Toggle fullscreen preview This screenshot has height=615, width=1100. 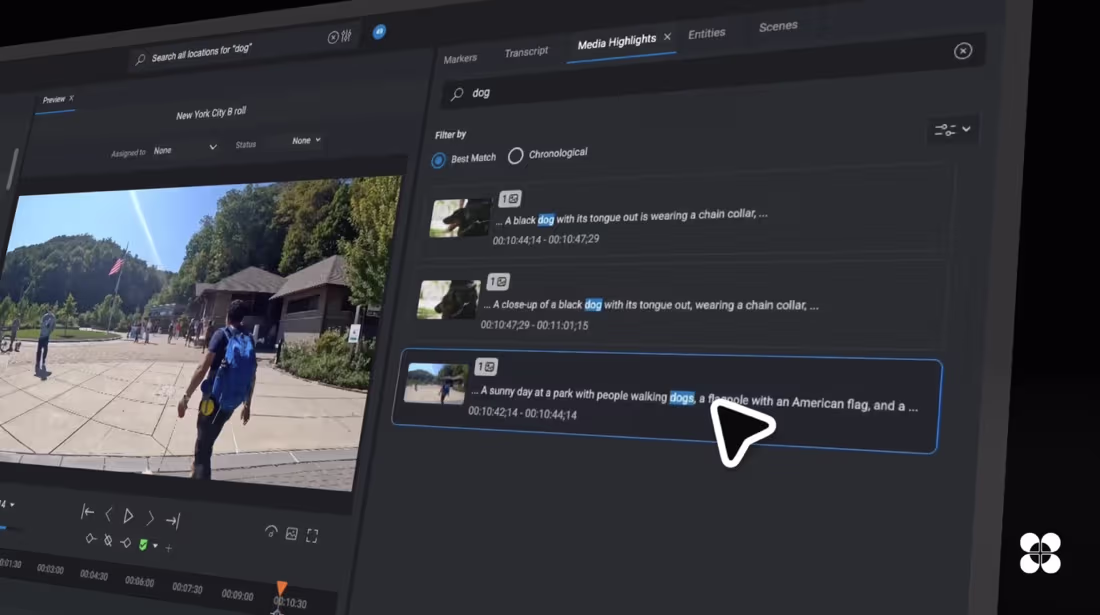[x=312, y=536]
